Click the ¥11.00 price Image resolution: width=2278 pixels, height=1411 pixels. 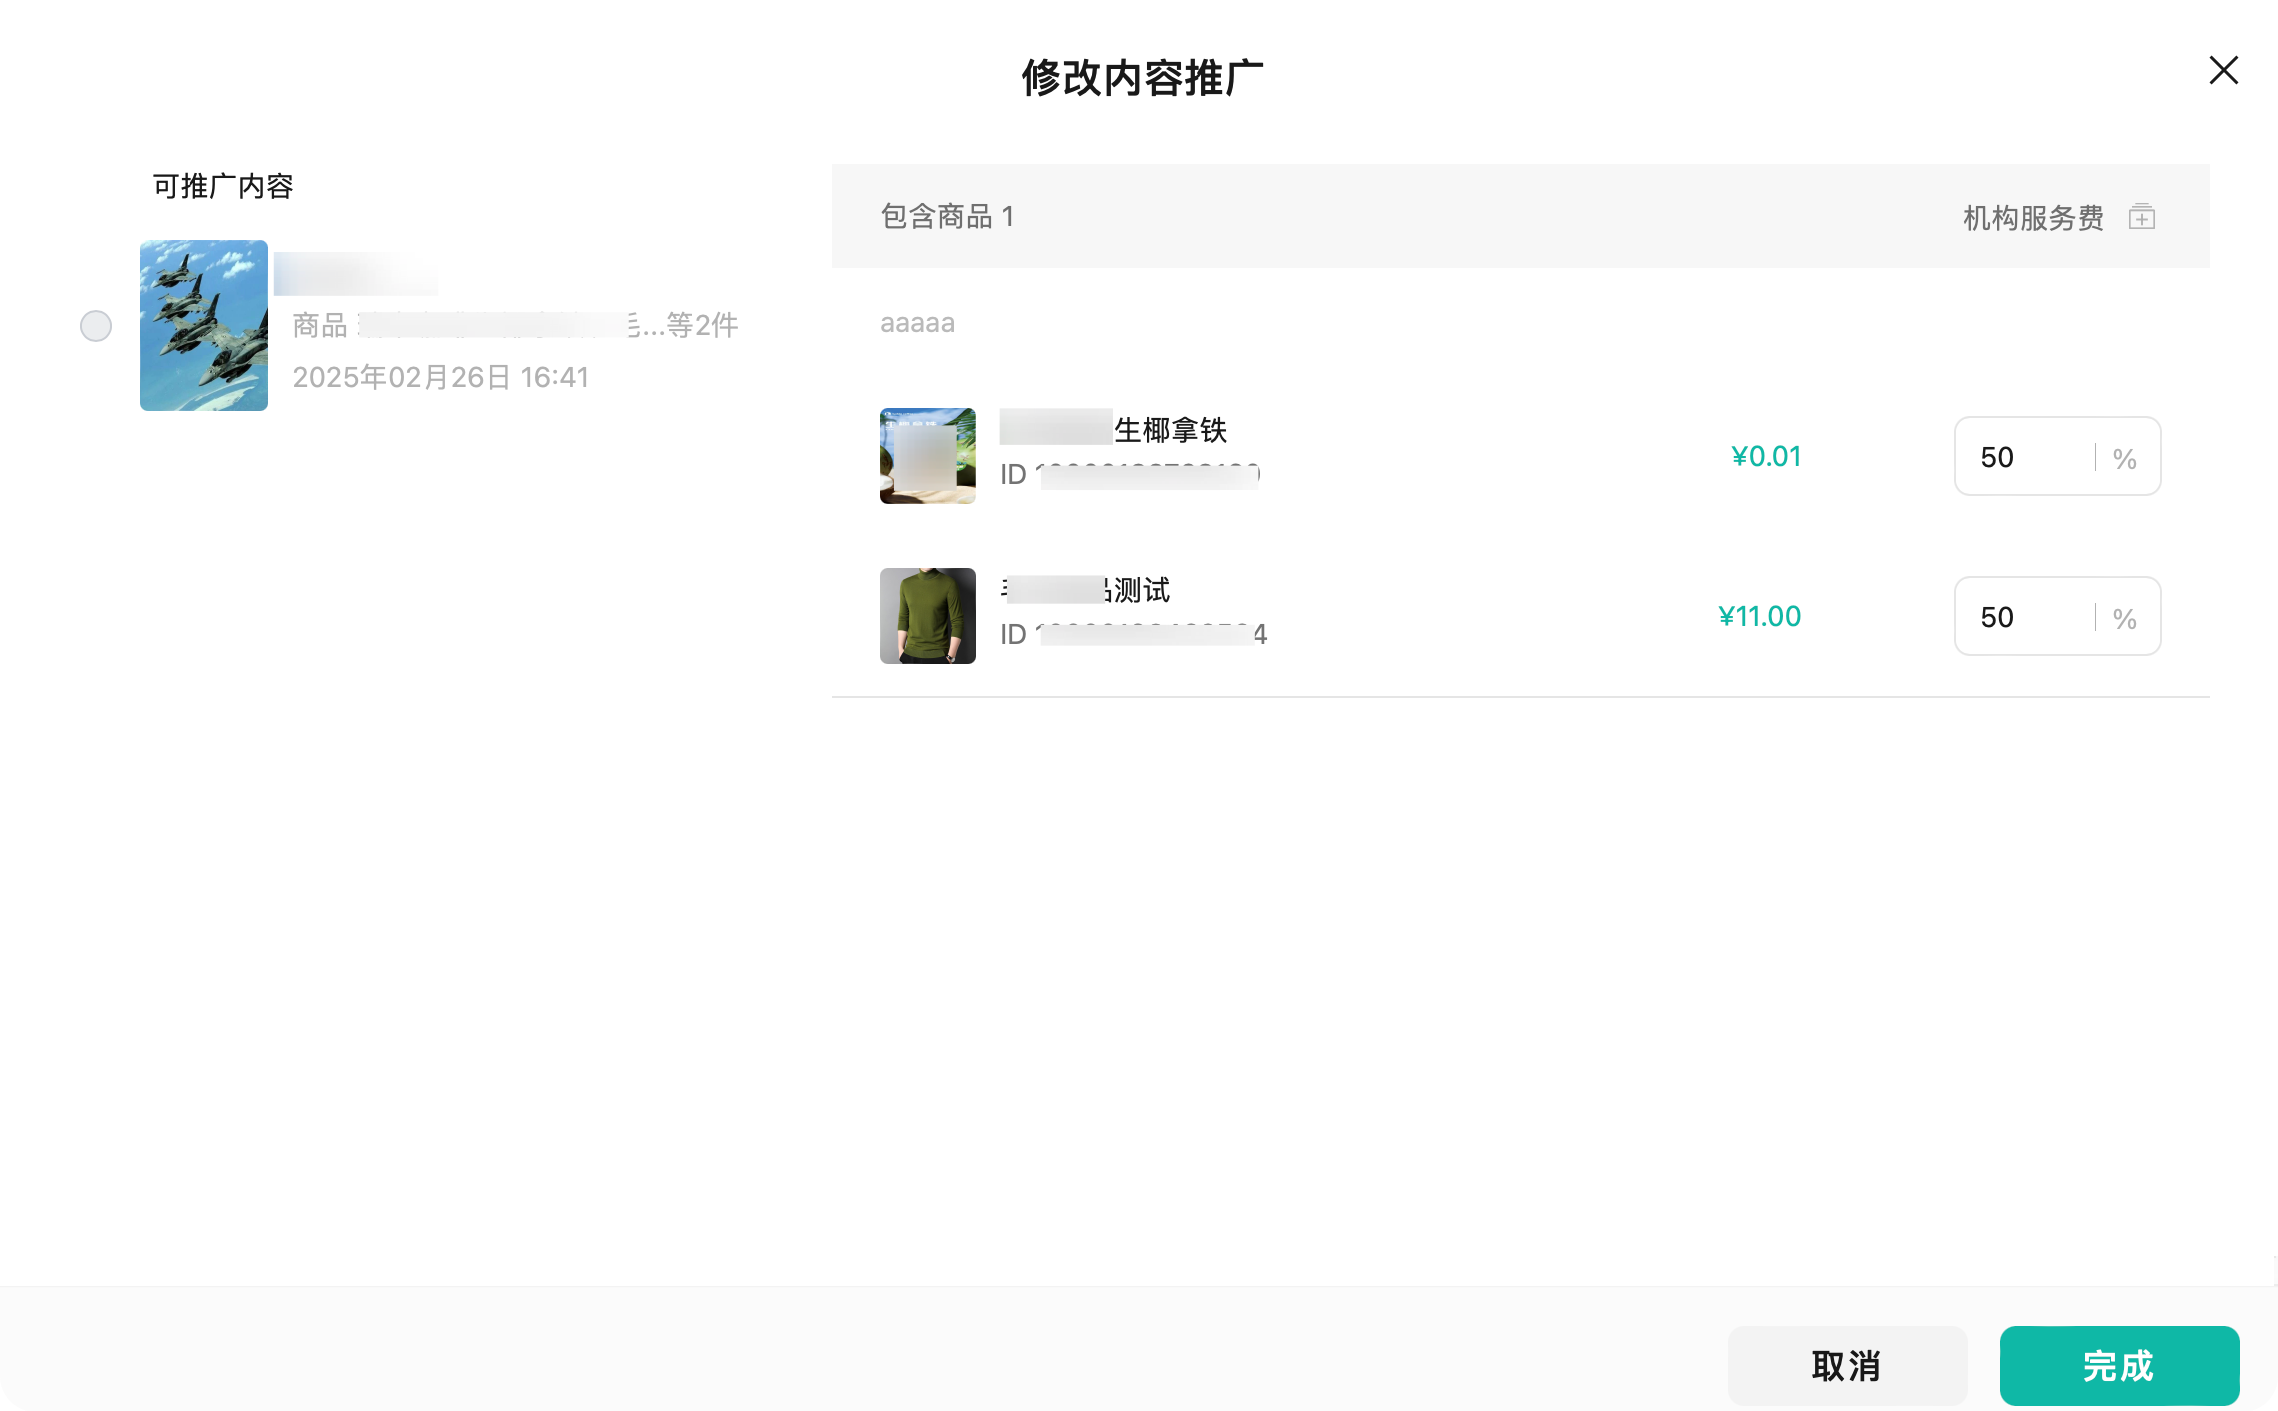point(1759,616)
